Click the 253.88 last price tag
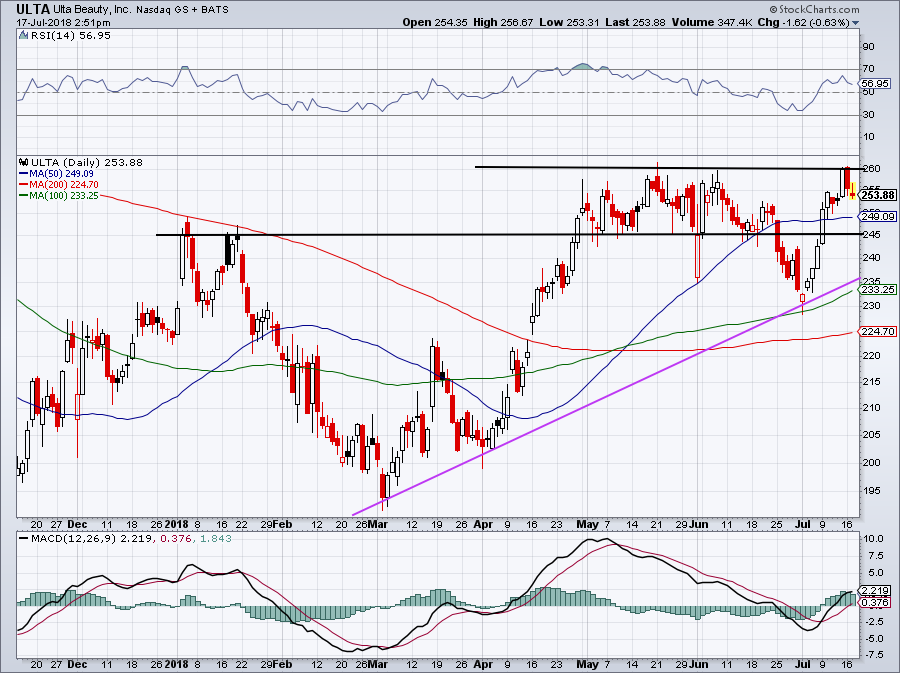This screenshot has width=900, height=673. point(878,196)
